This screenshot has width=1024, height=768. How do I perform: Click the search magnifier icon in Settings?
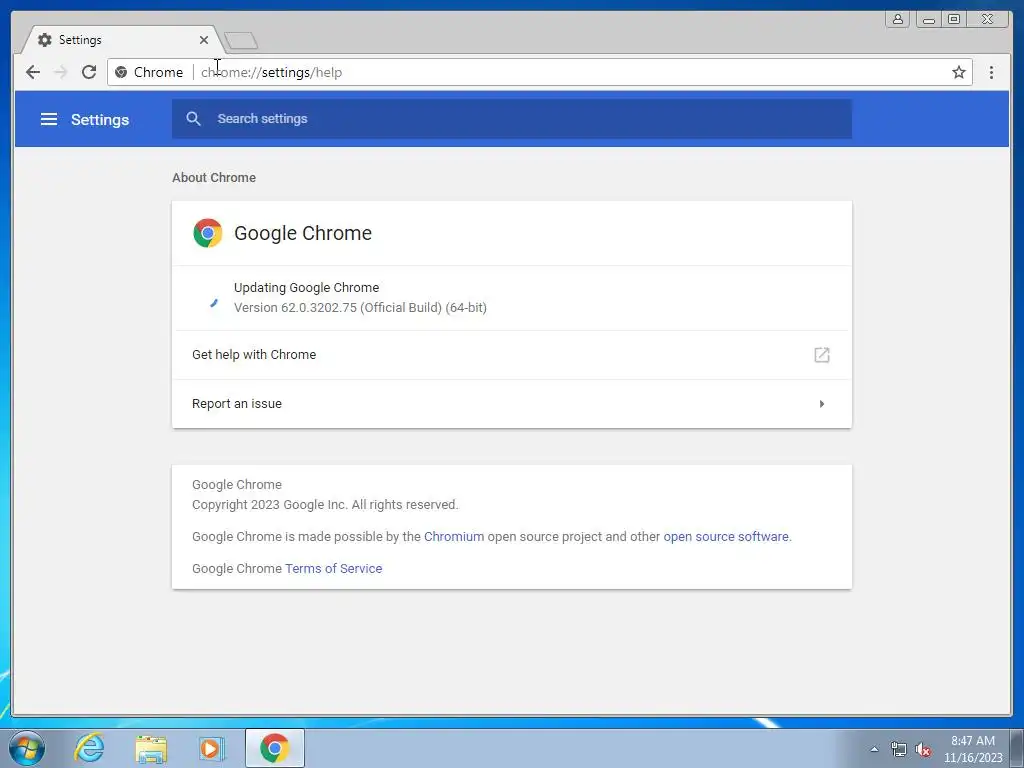point(193,118)
